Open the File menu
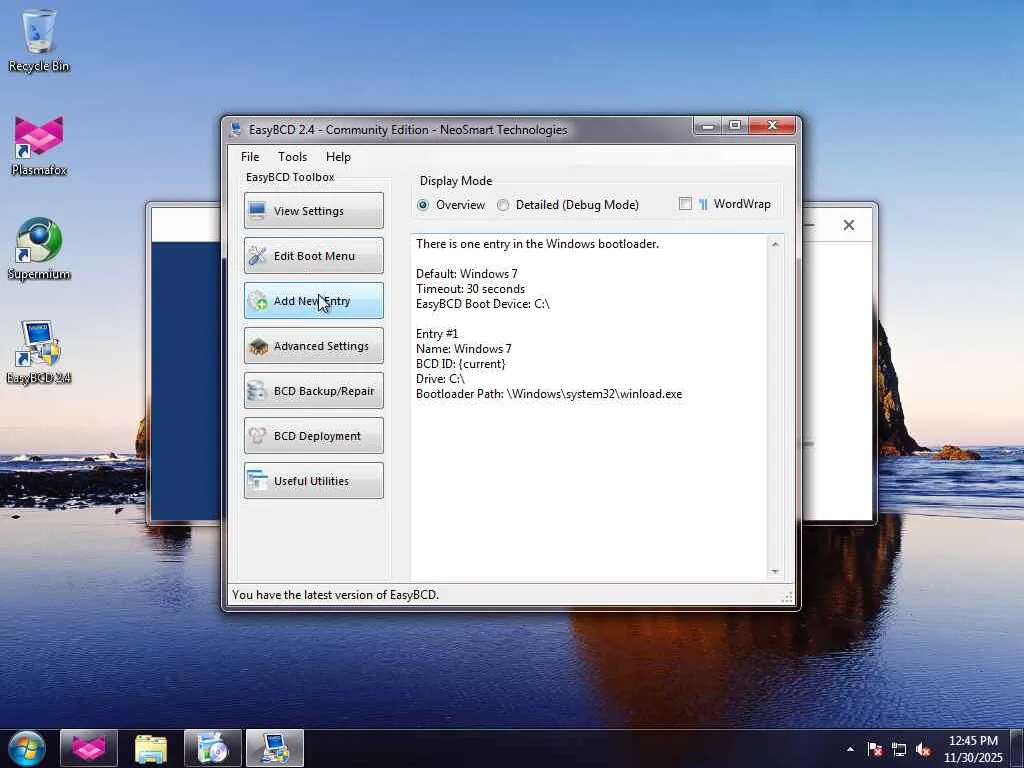This screenshot has height=768, width=1024. [250, 157]
